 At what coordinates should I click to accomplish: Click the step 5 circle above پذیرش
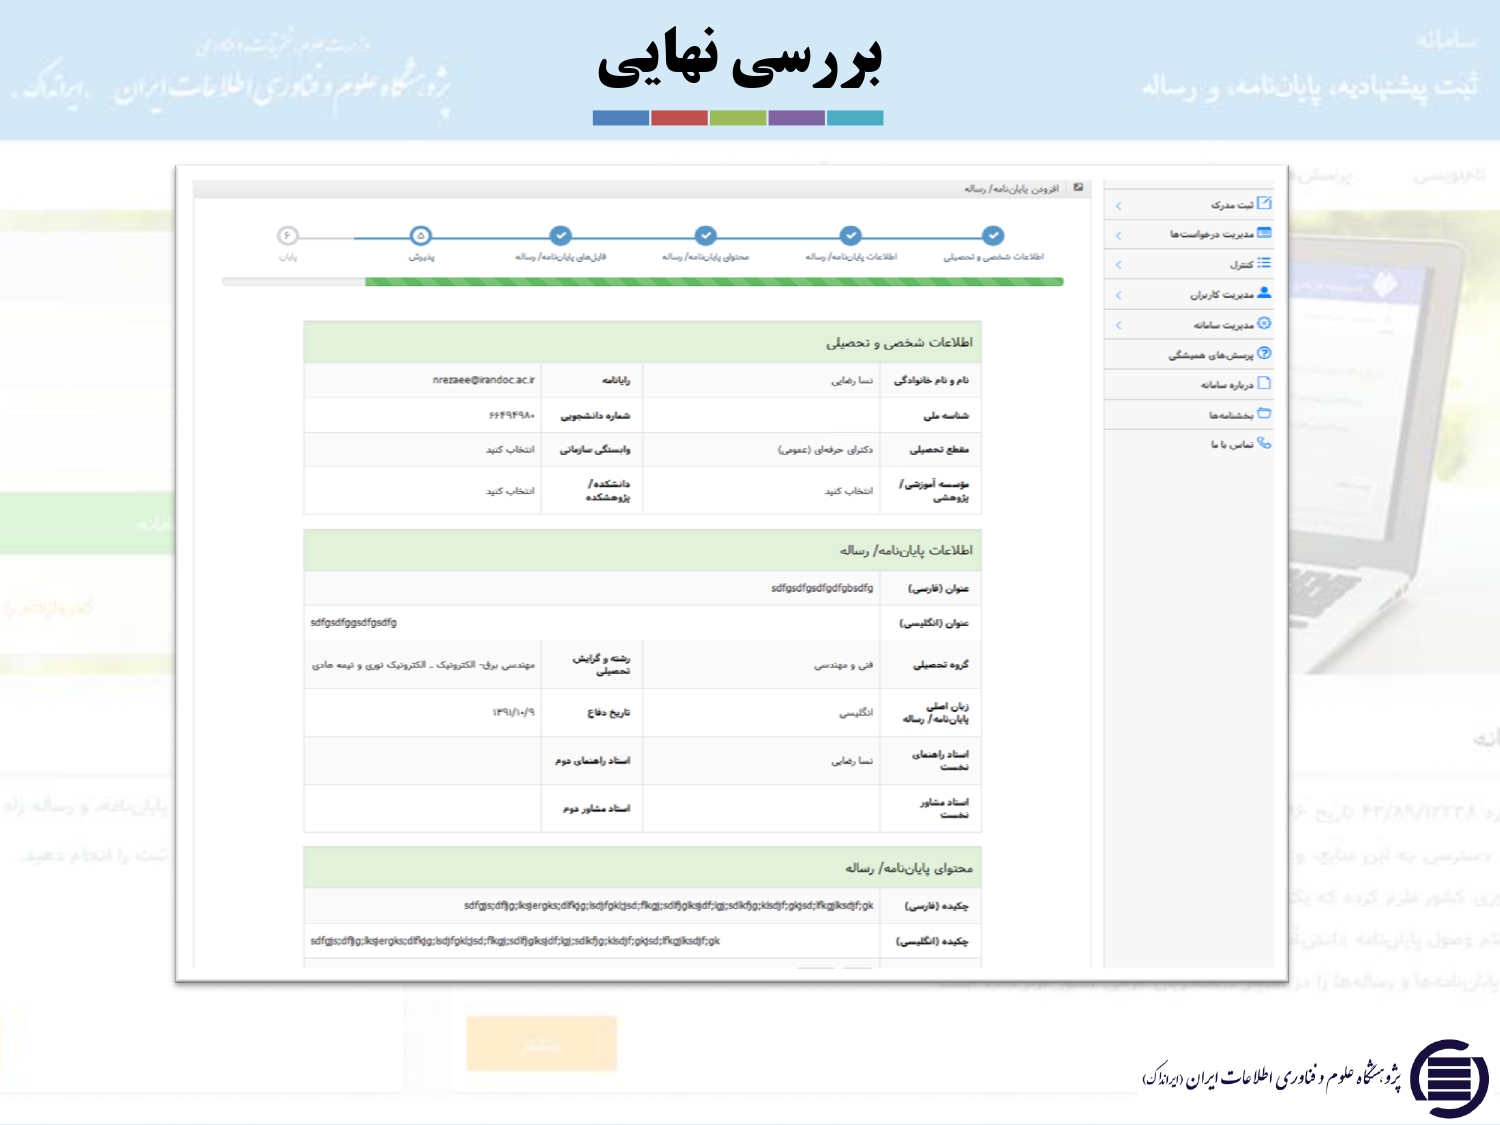(x=421, y=235)
